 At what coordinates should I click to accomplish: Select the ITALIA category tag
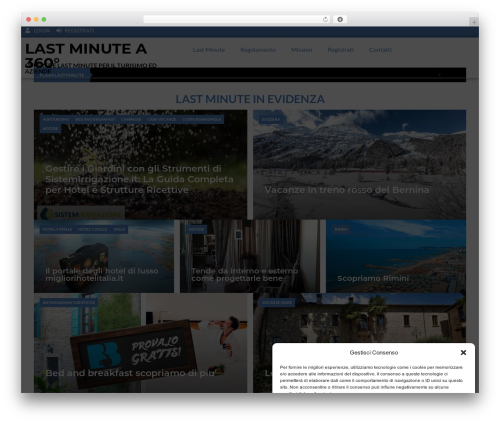pyautogui.click(x=119, y=229)
